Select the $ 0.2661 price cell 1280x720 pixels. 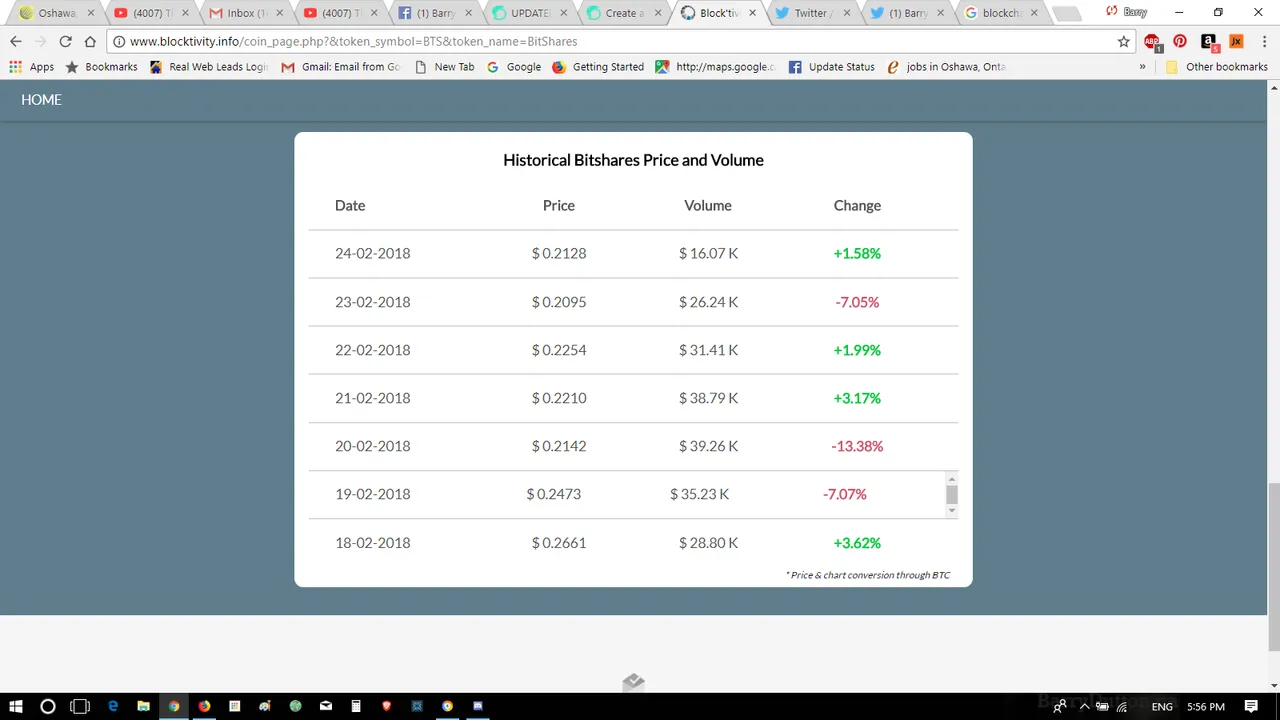559,543
